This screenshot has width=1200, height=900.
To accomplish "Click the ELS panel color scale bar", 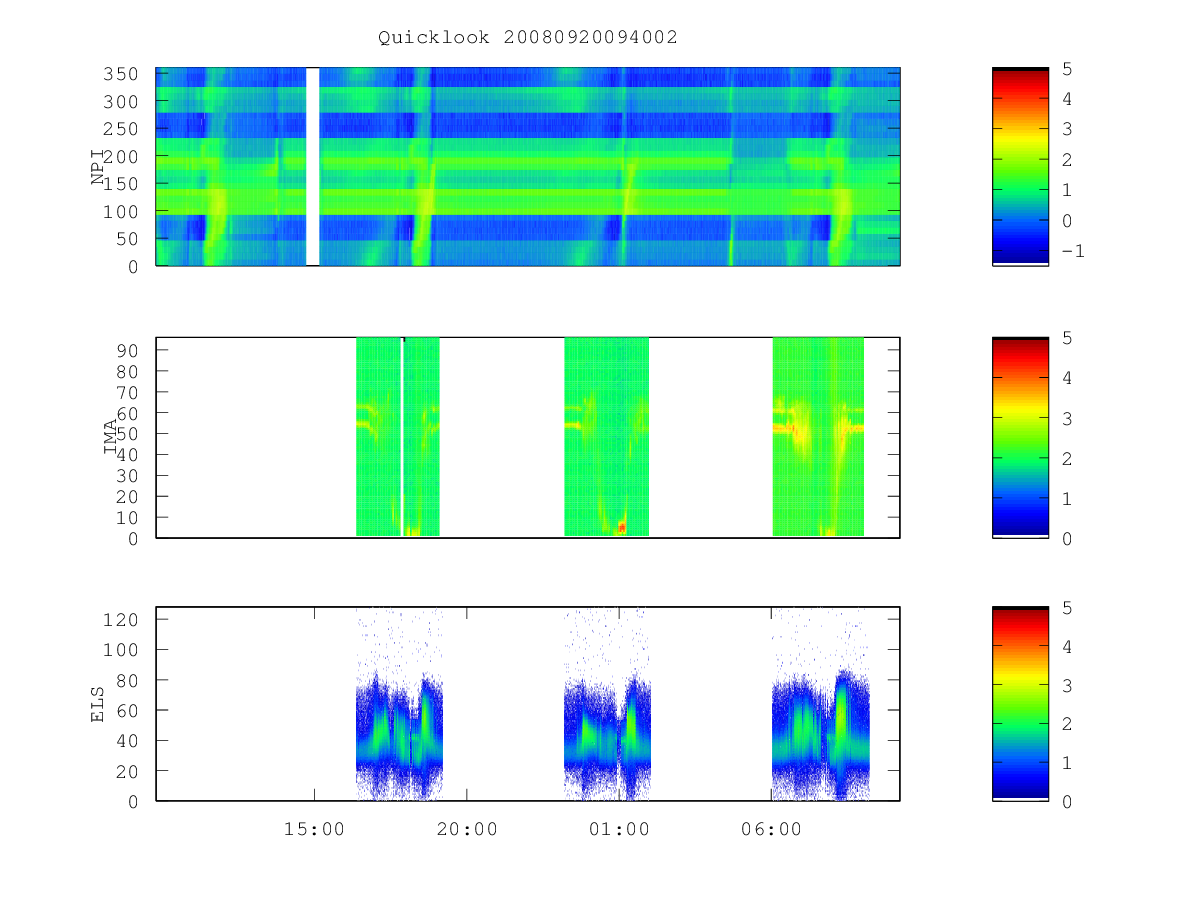I will click(1020, 704).
